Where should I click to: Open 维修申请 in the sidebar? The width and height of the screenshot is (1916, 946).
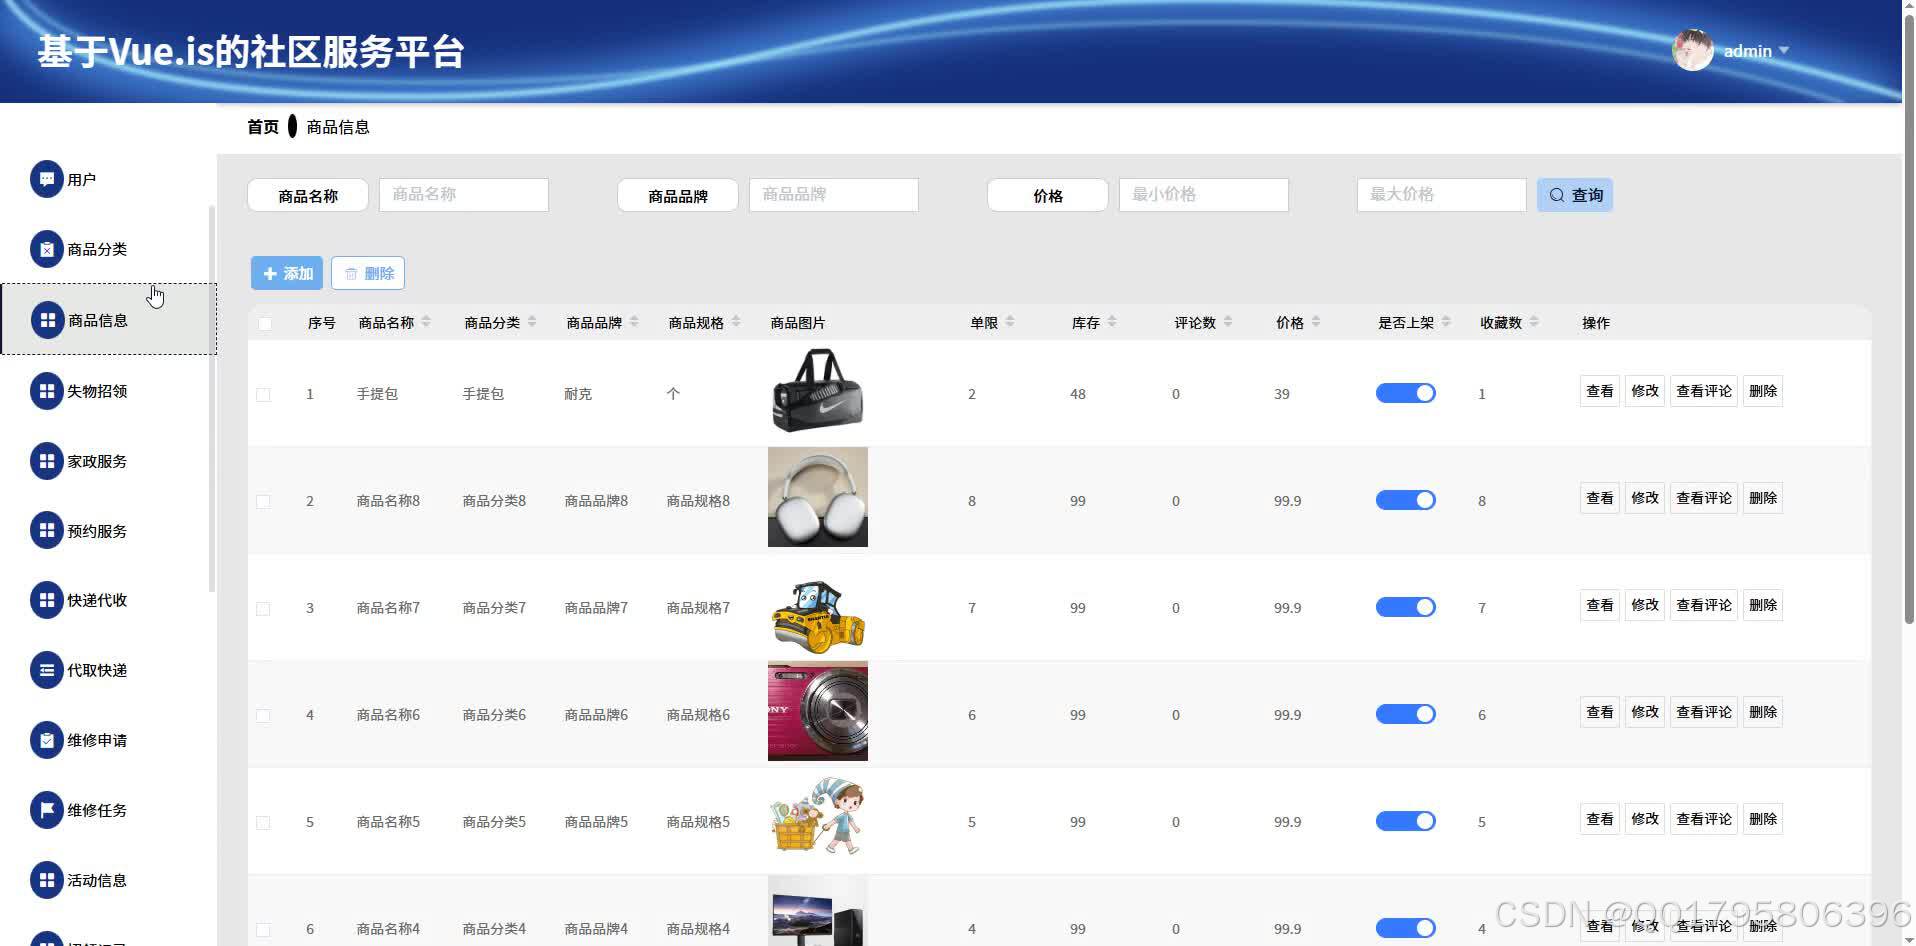[x=108, y=740]
